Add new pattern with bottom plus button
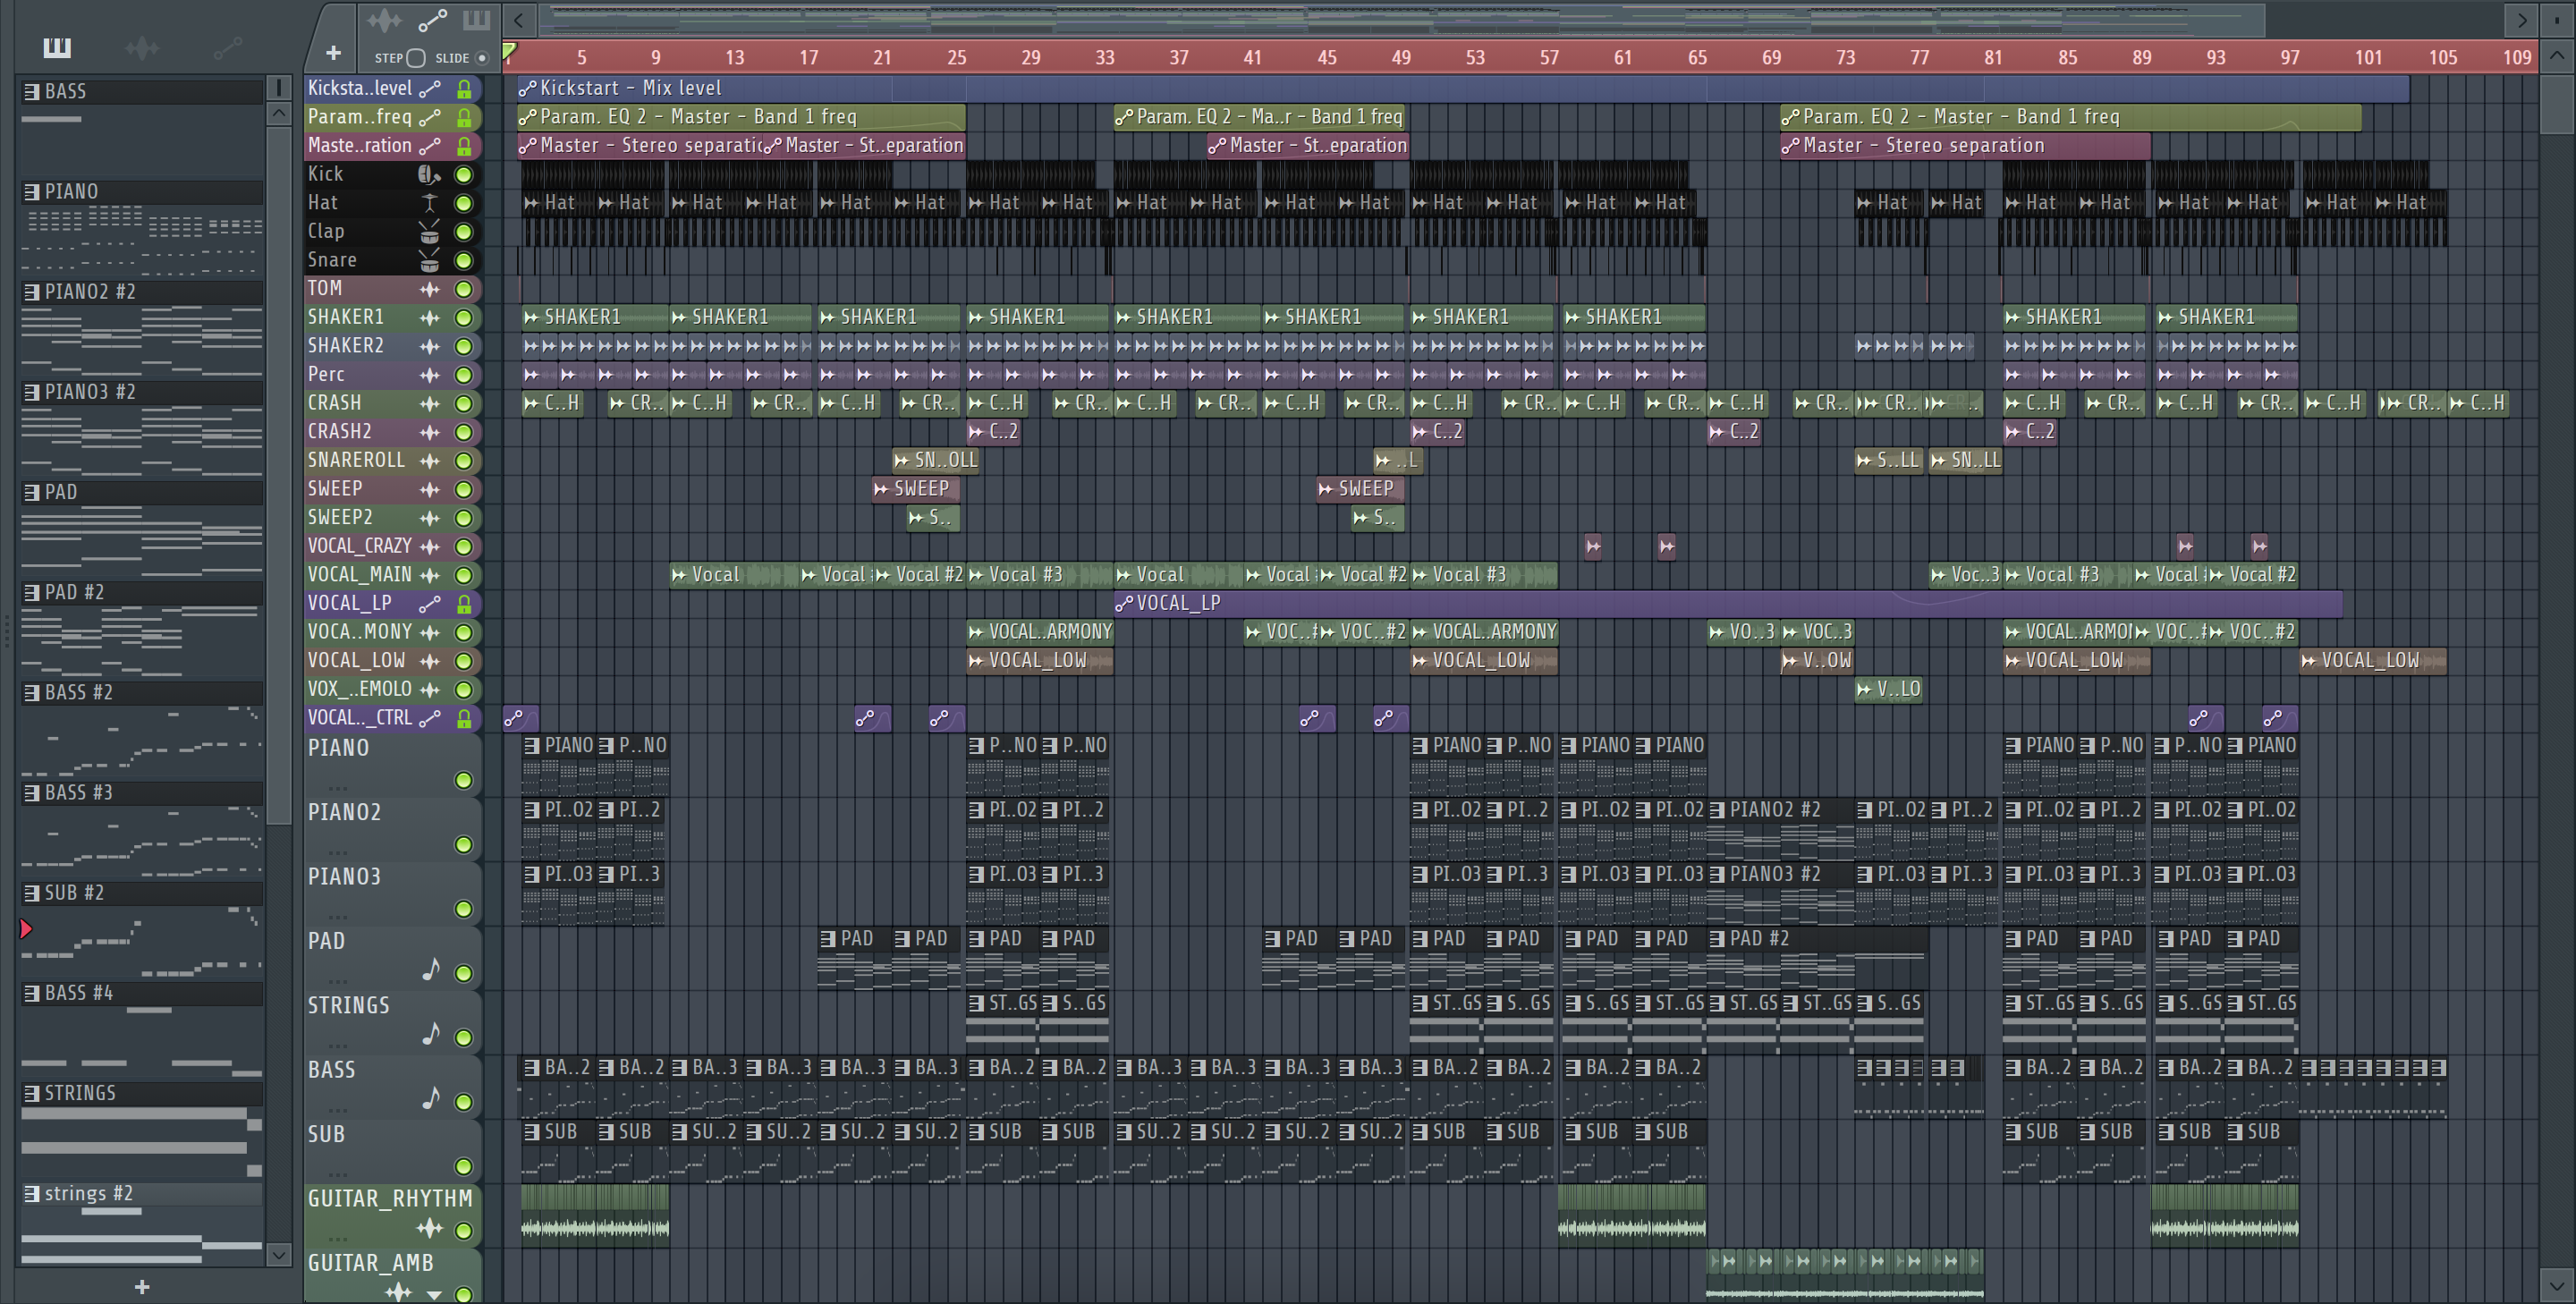Screen dimensions: 2576x1304 142,1287
